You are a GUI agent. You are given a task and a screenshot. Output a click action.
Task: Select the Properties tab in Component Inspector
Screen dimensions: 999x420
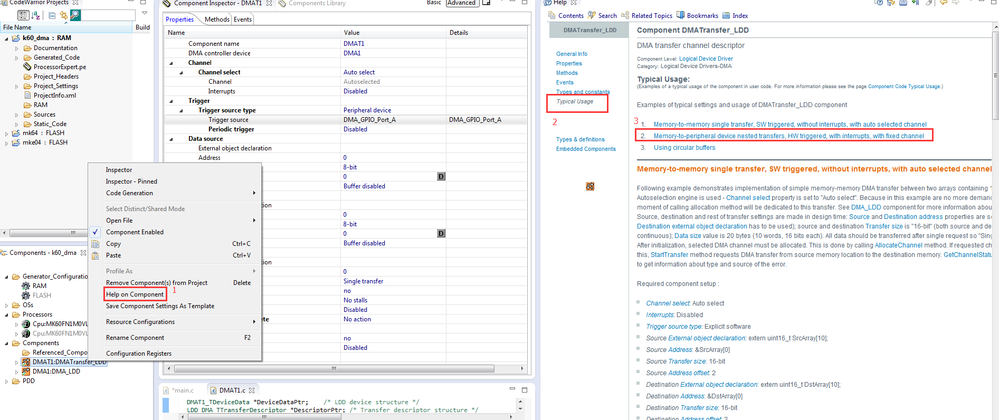coord(179,20)
